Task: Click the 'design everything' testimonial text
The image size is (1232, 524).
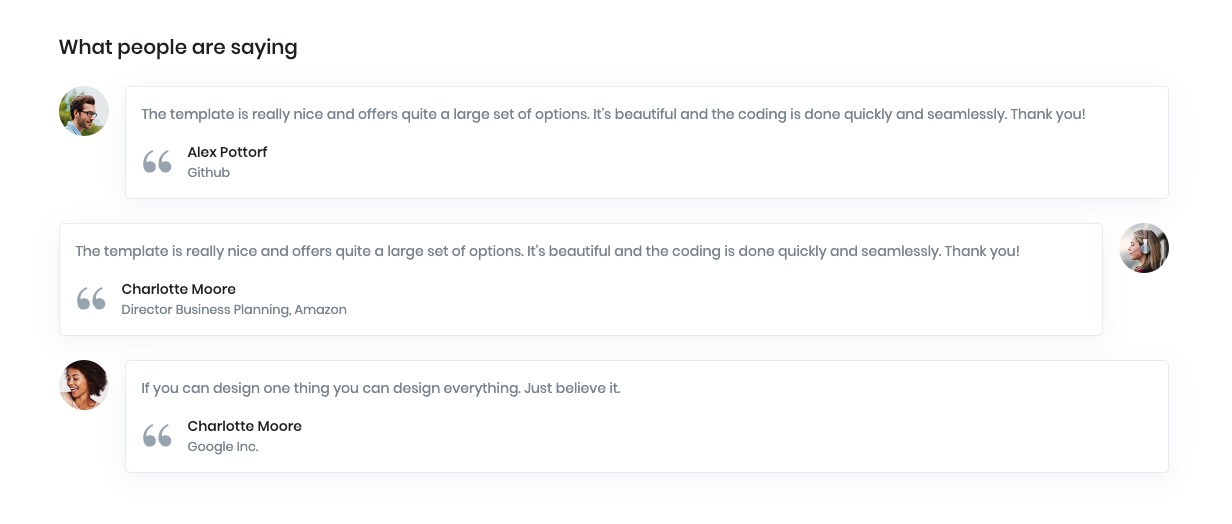Action: [x=381, y=388]
